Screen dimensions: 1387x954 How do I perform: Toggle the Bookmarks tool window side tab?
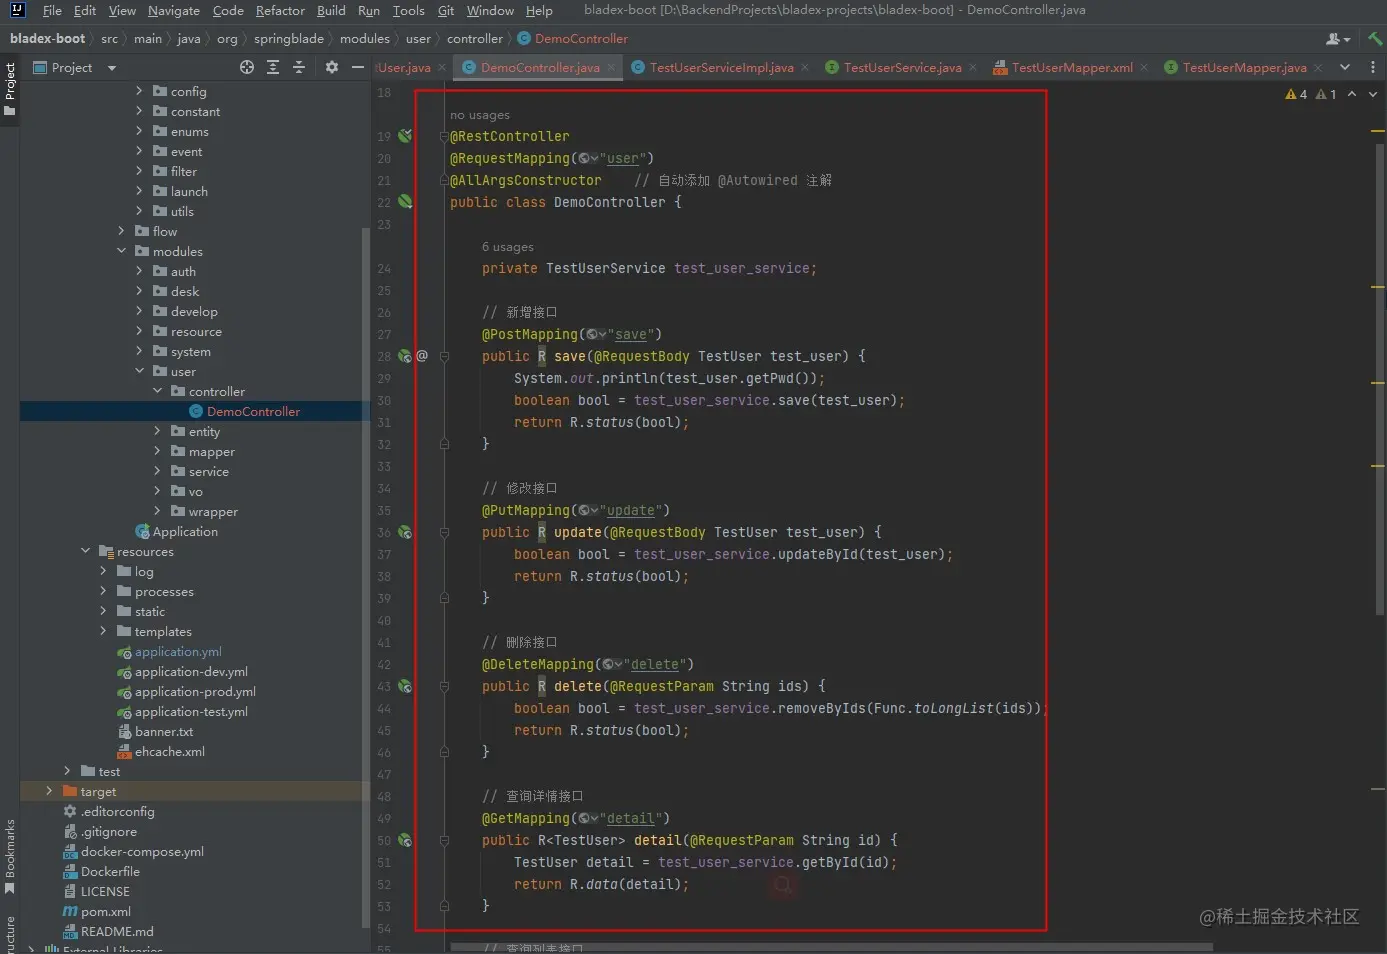[10, 856]
